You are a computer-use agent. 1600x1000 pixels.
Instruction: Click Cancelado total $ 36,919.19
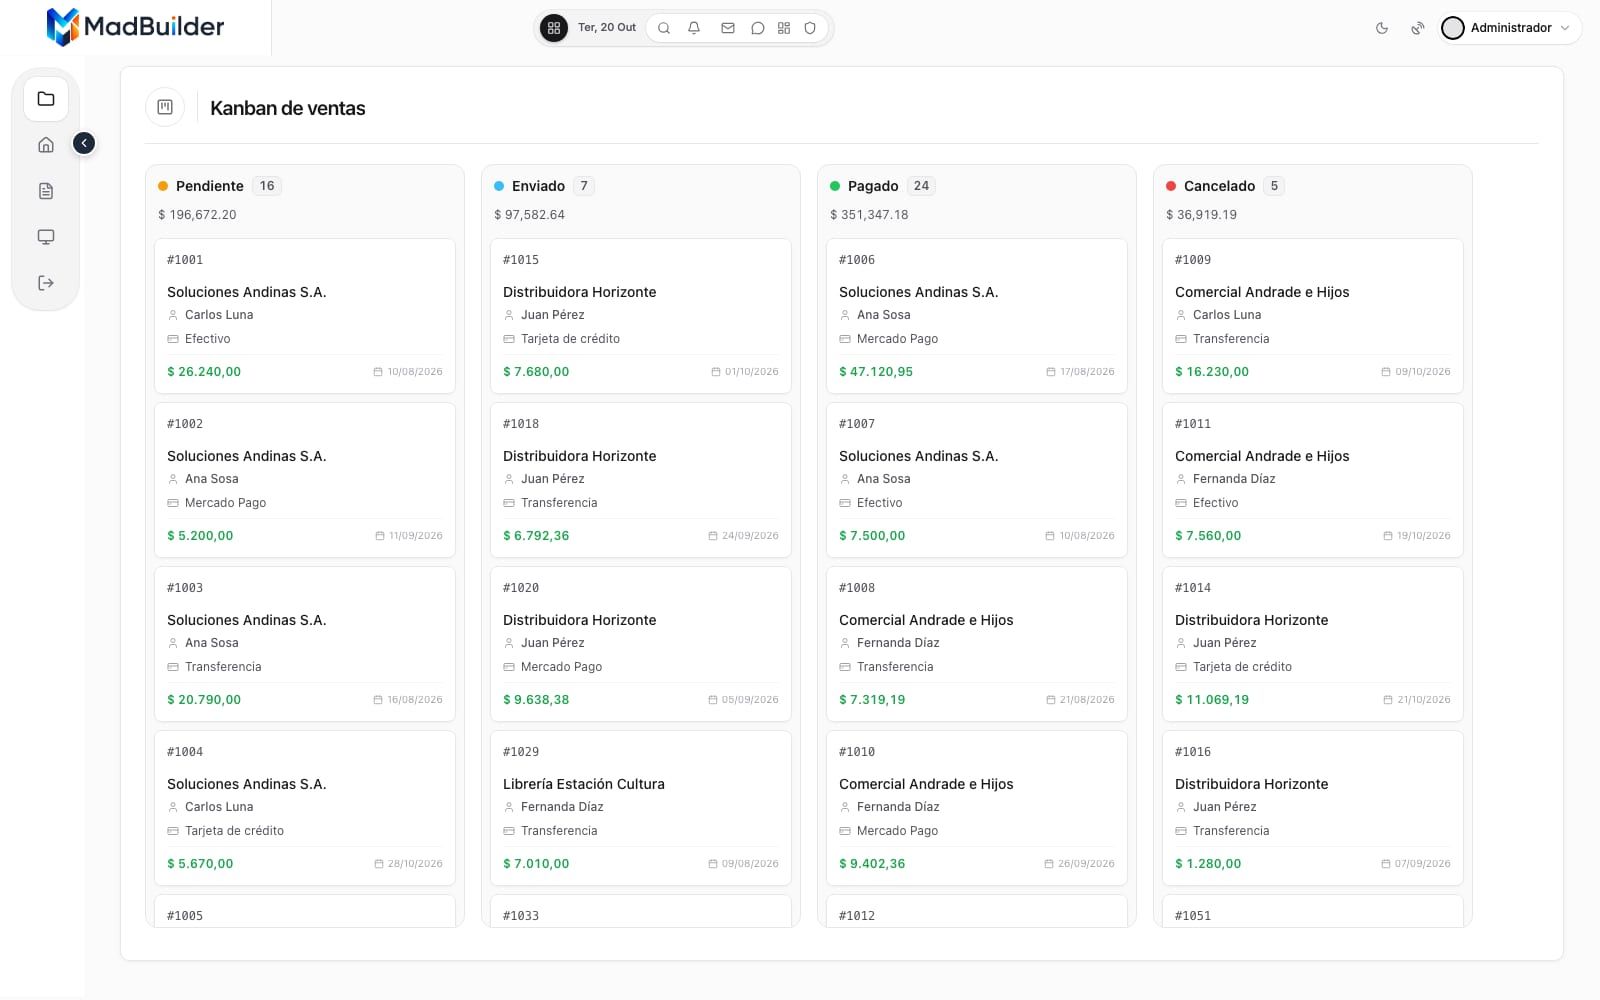coord(1201,215)
